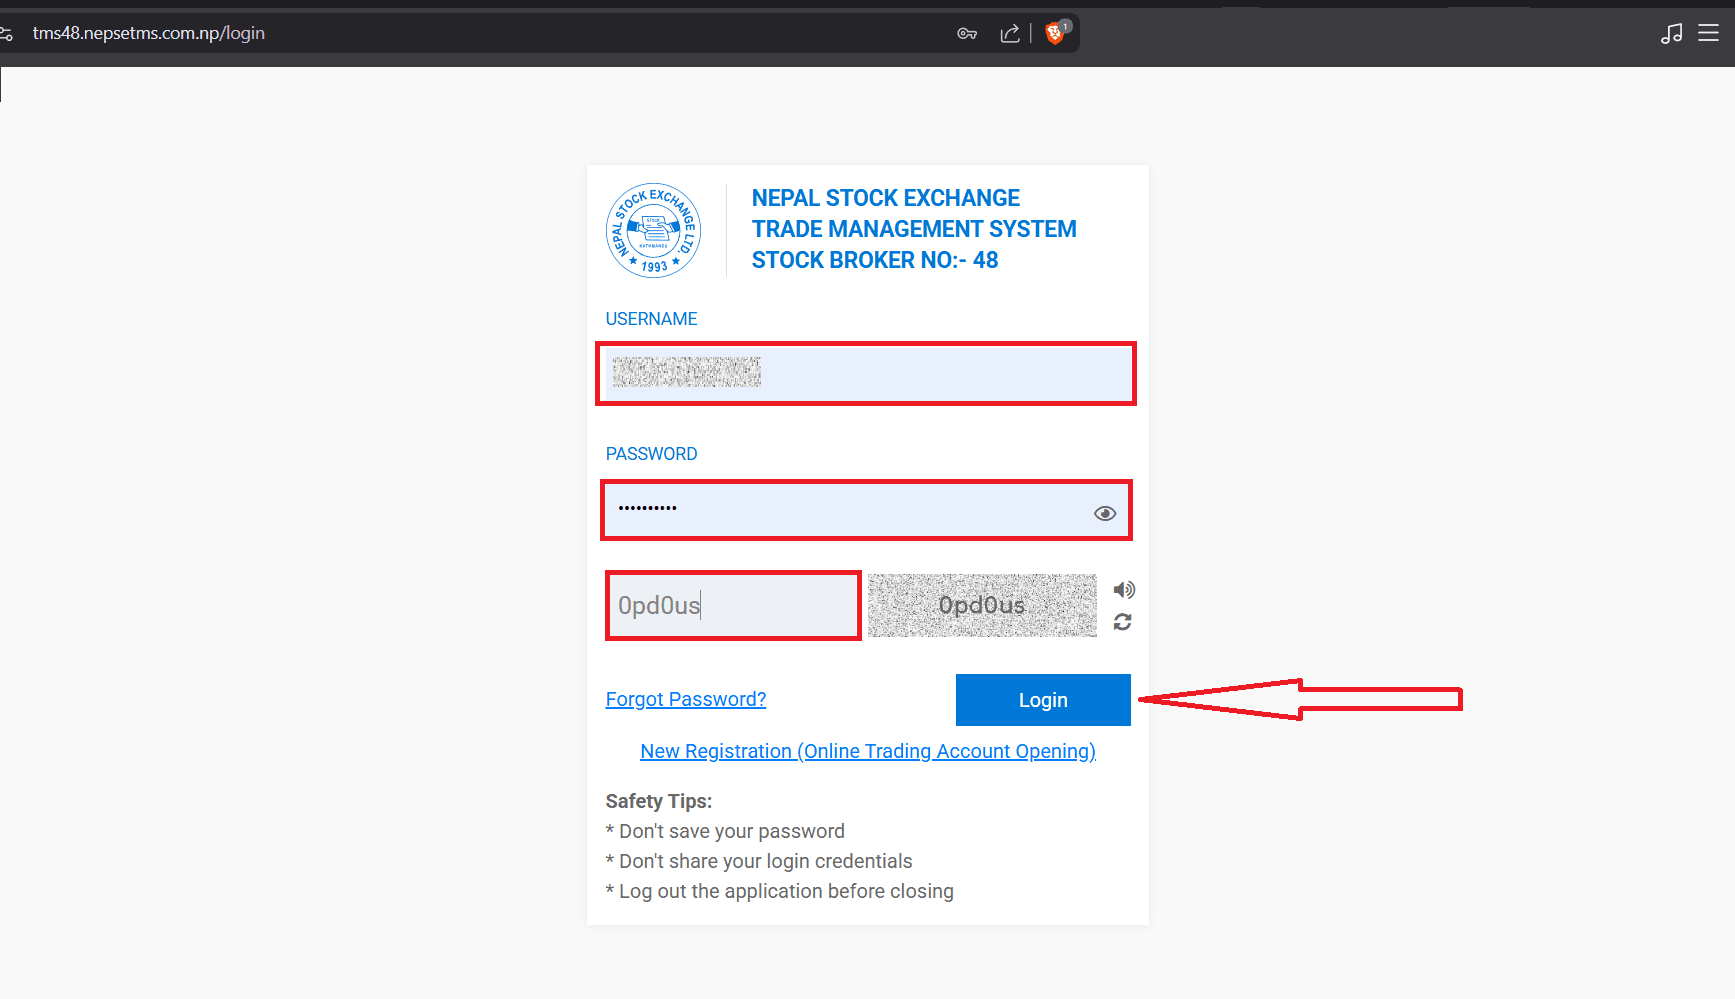Click the captcha text input field
Viewport: 1735px width, 999px height.
click(733, 605)
